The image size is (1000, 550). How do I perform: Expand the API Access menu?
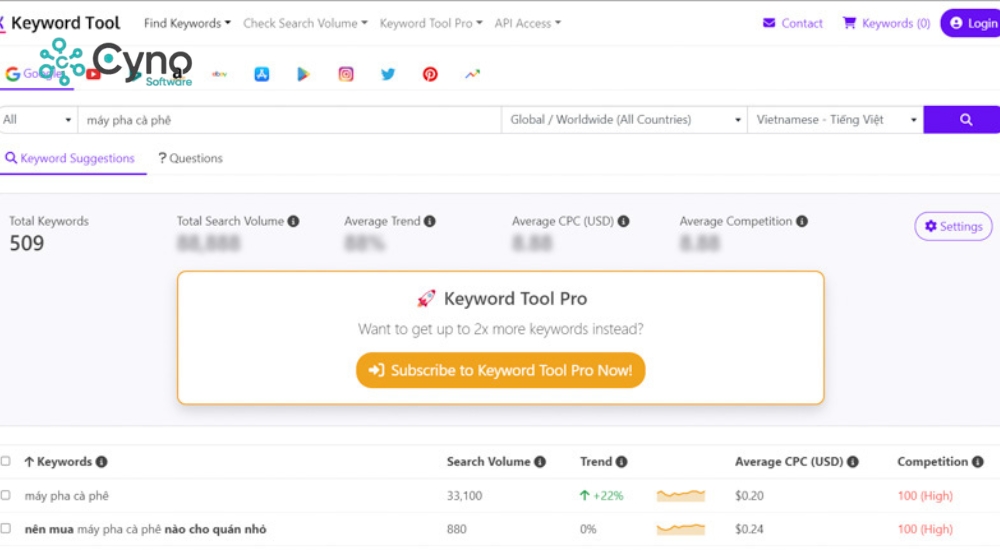click(x=527, y=23)
